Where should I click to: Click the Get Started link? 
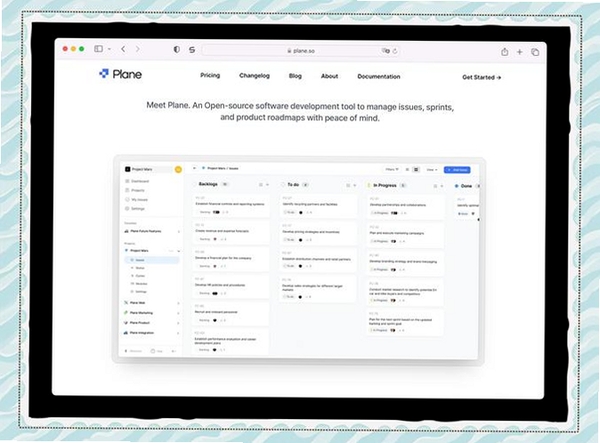tap(482, 77)
